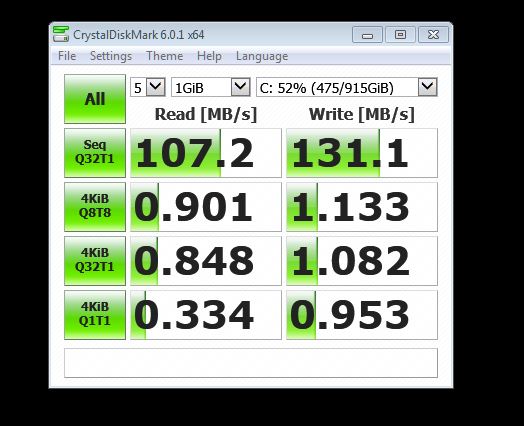The image size is (524, 426).
Task: Start the 4KiB Q1T1 test
Action: point(95,315)
